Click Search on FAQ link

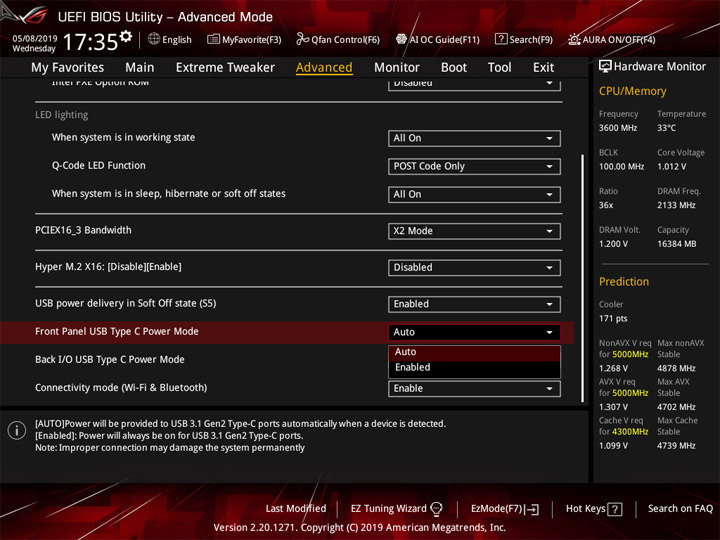pos(680,509)
